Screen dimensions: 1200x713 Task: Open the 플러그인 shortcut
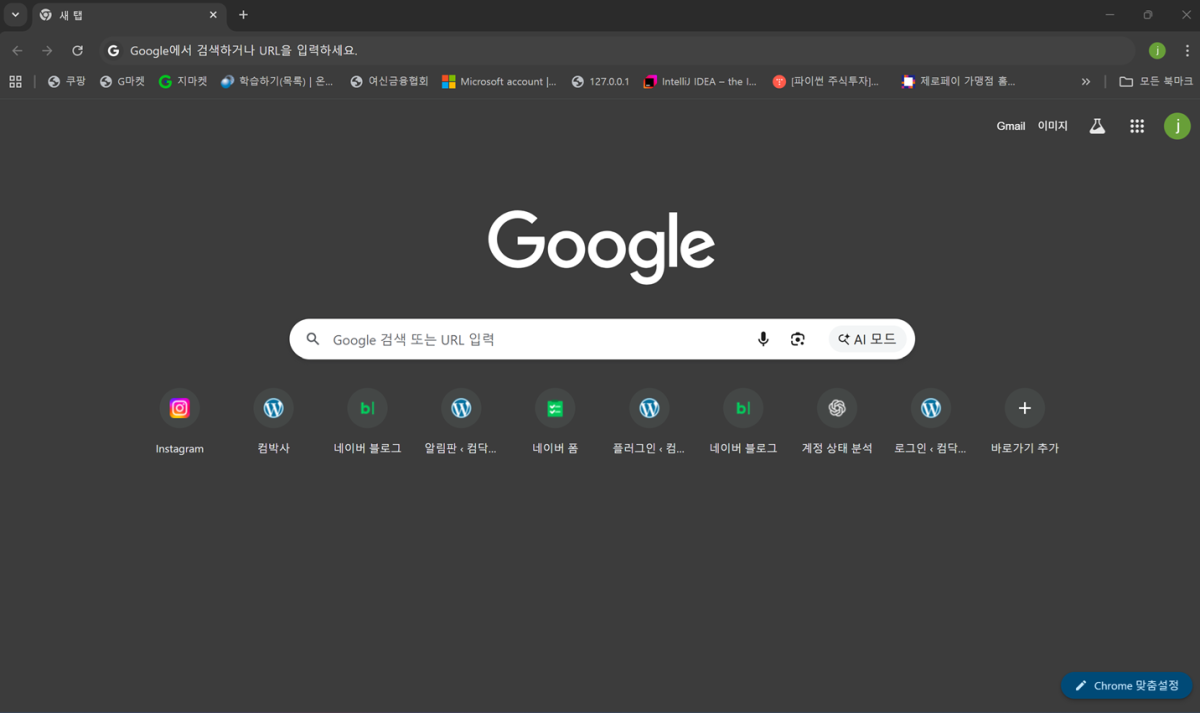click(649, 422)
